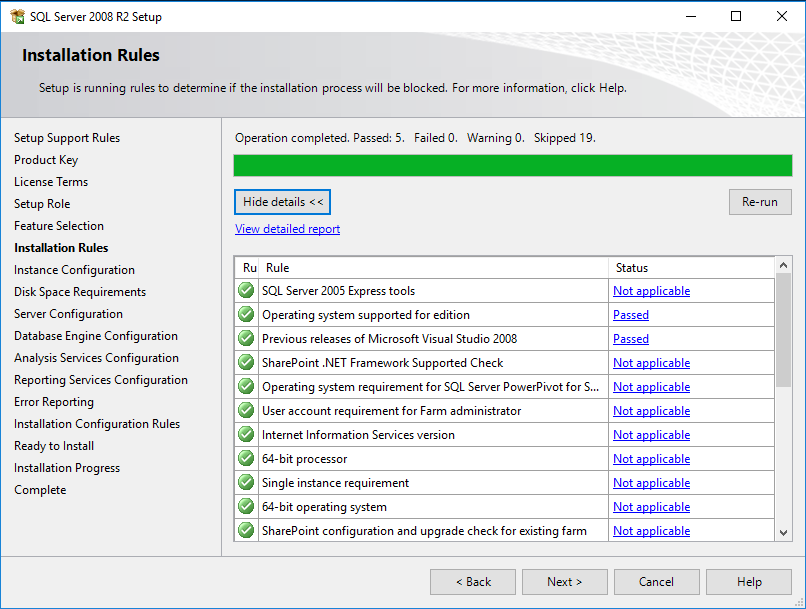
Task: Click green check icon for Previous releases of Visual Studio 2008
Action: coord(246,339)
